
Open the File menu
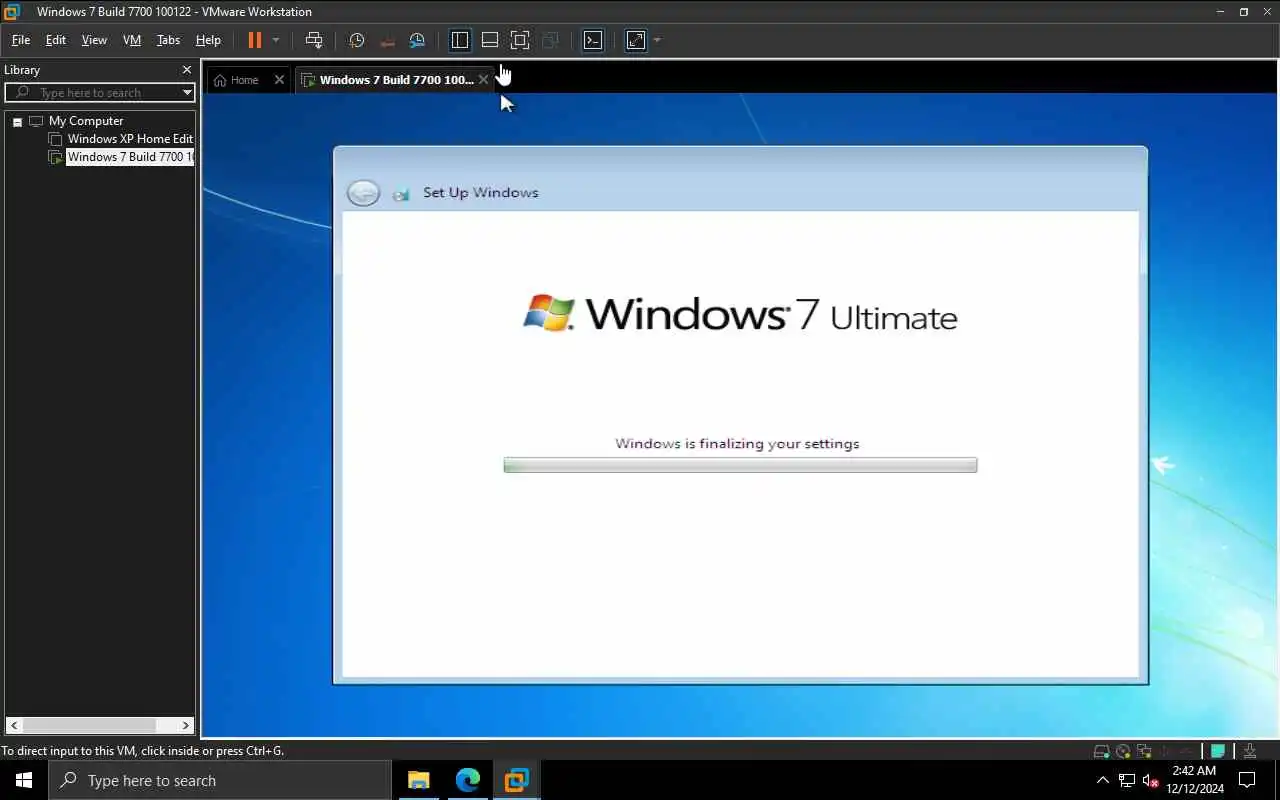click(20, 40)
